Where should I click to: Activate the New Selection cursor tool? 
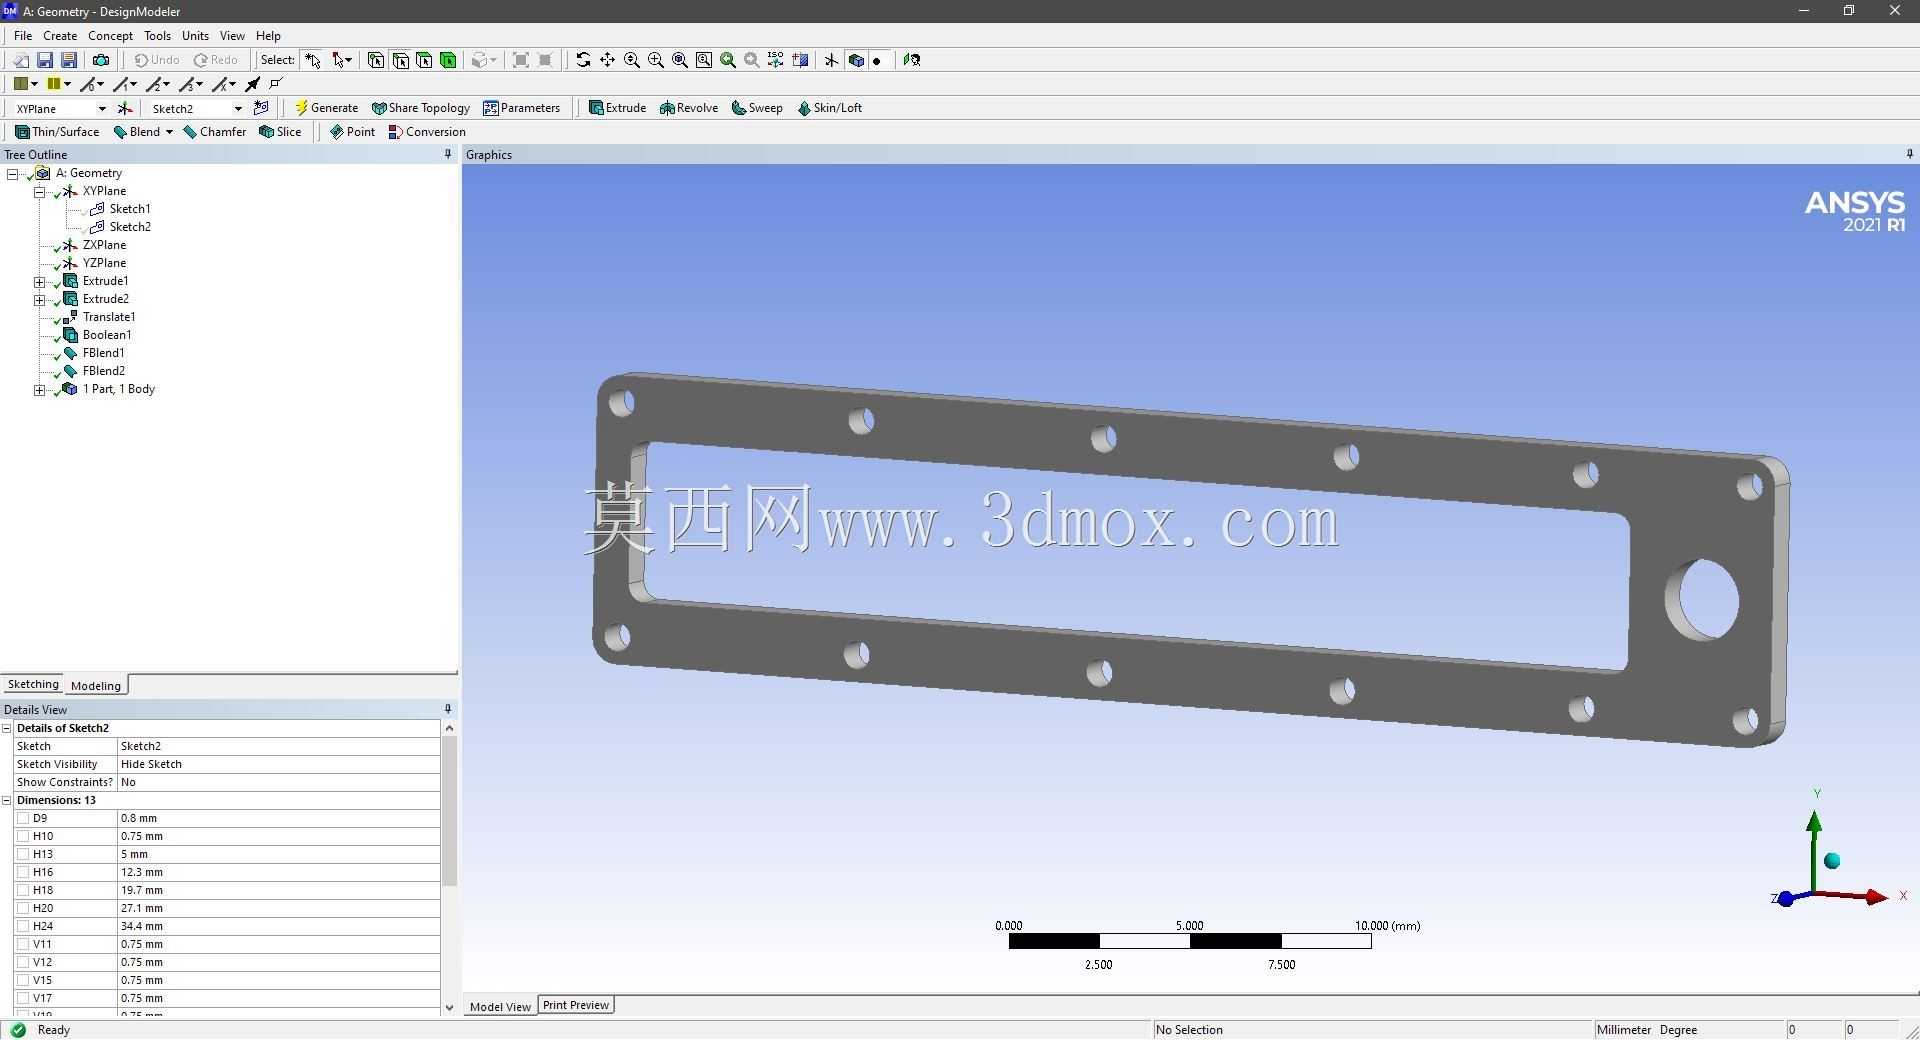313,60
